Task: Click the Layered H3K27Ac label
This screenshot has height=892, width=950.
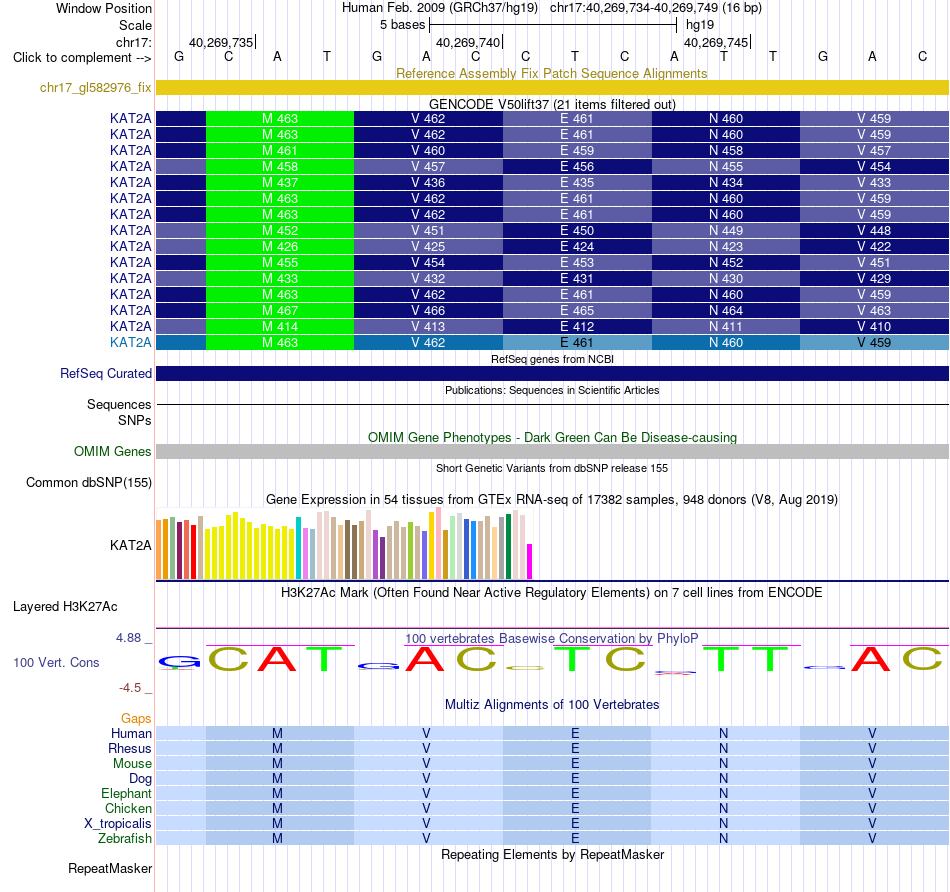Action: 65,607
